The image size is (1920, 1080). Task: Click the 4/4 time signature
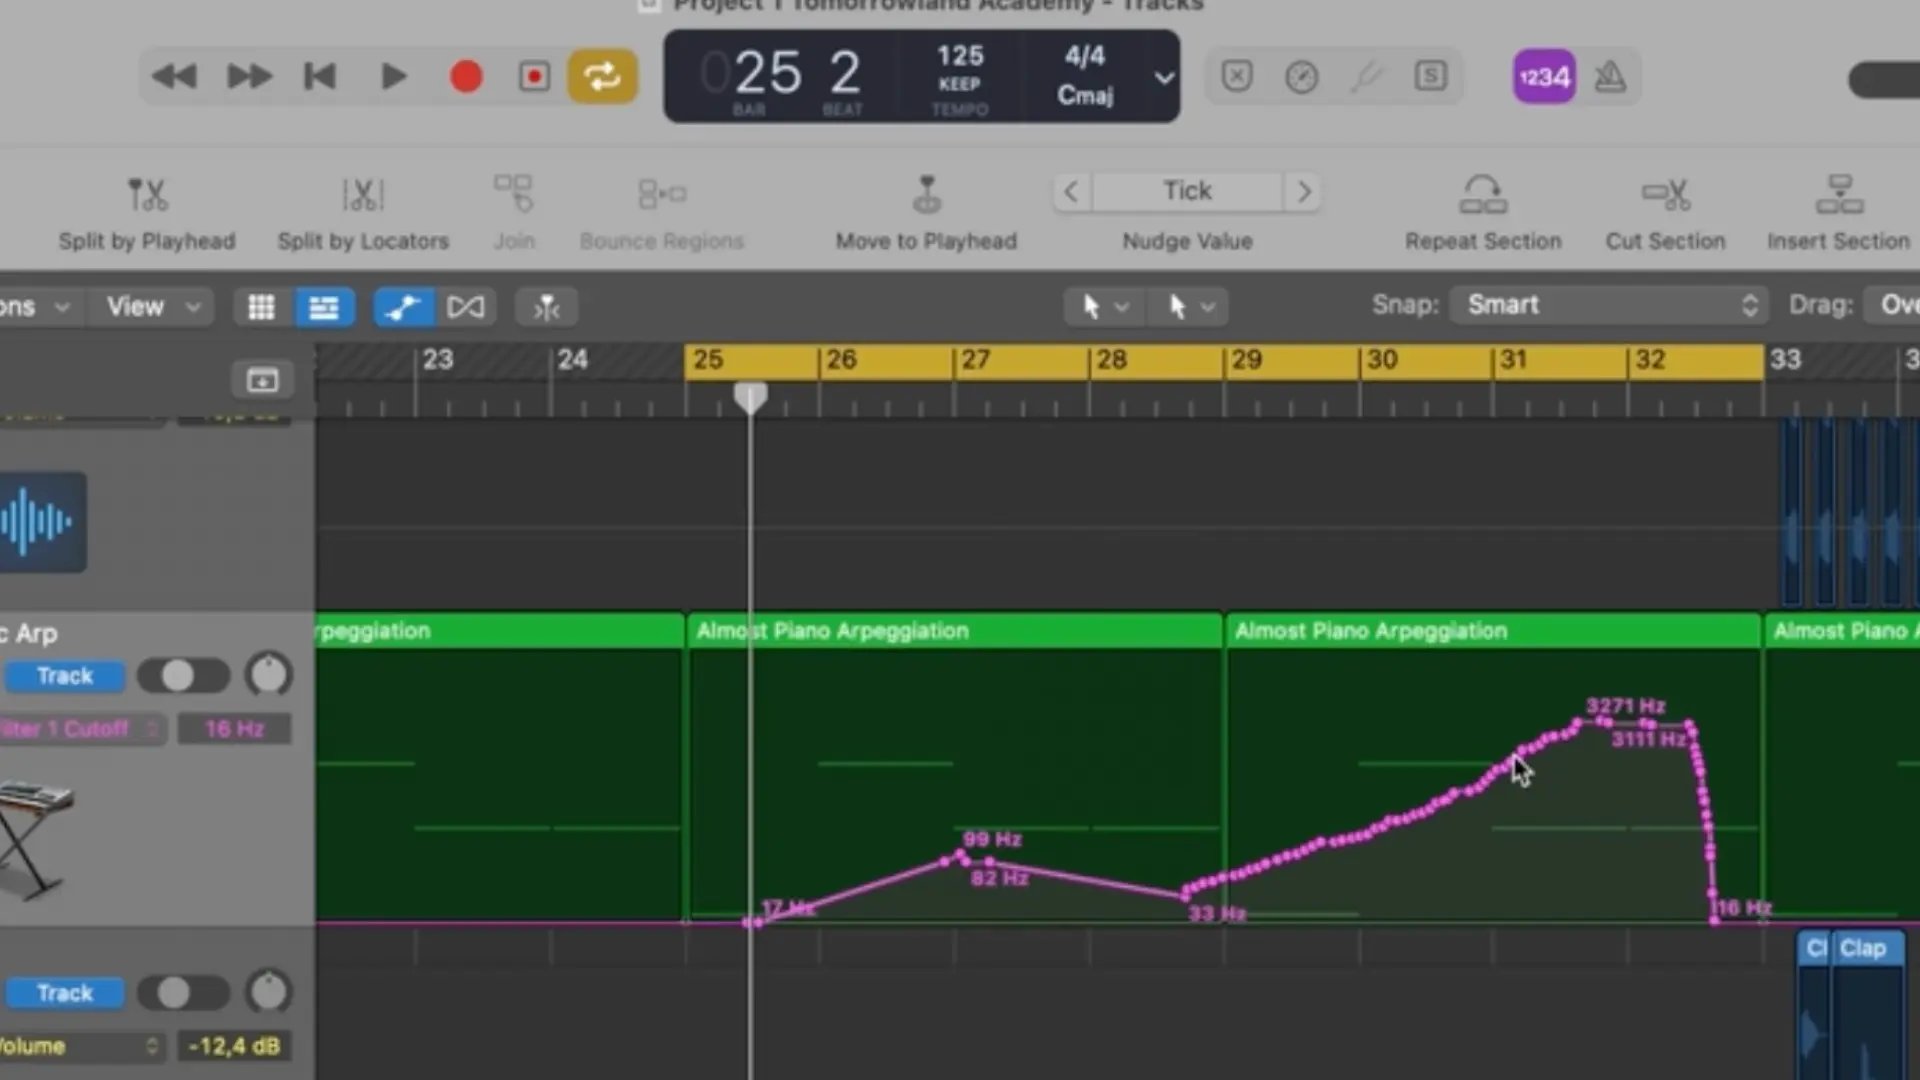point(1085,56)
